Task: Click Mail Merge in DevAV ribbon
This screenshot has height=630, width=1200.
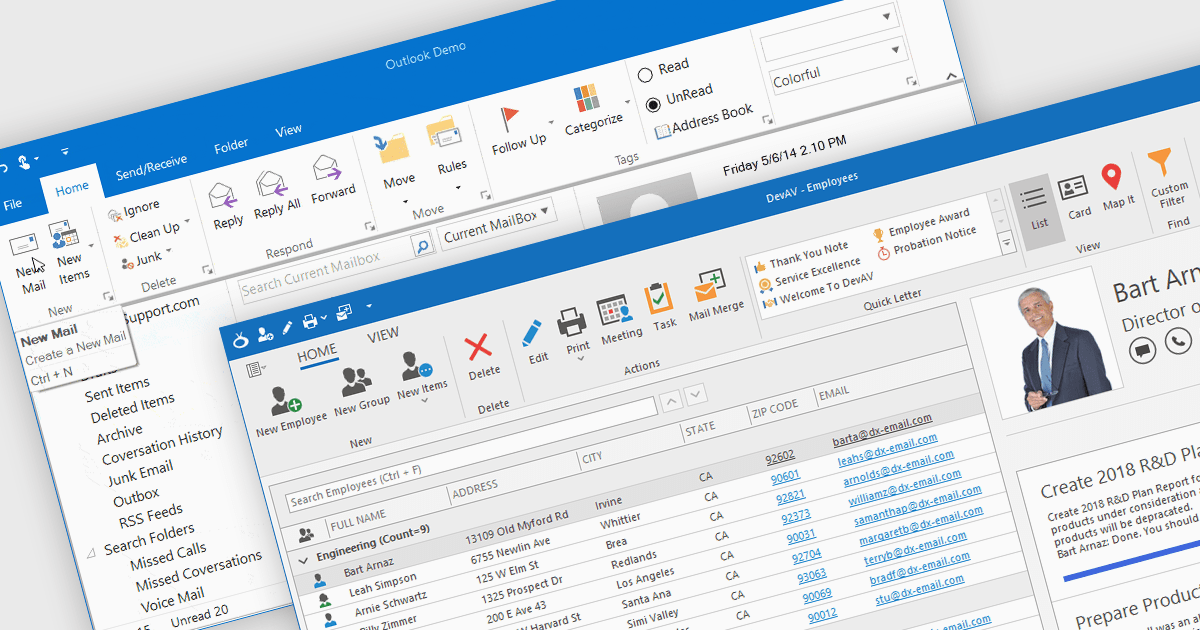Action: tap(714, 295)
